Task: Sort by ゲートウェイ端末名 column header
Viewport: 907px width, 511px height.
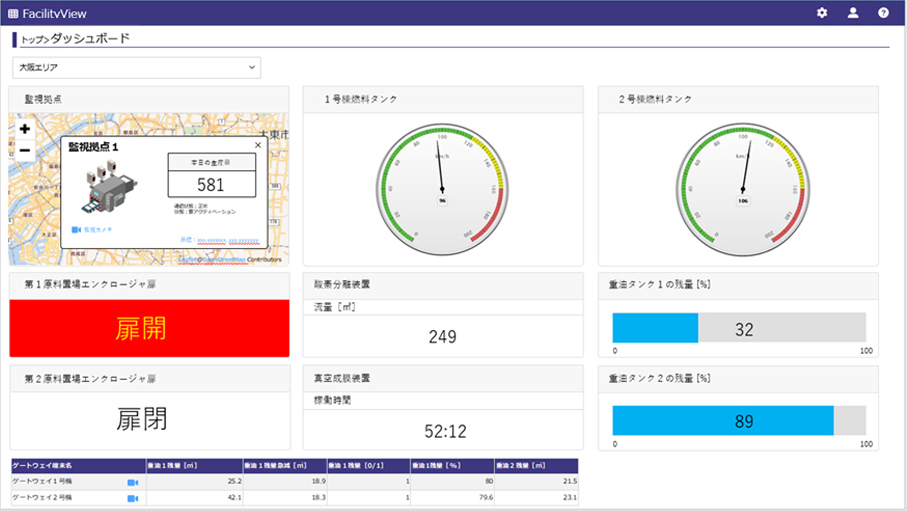Action: point(78,466)
